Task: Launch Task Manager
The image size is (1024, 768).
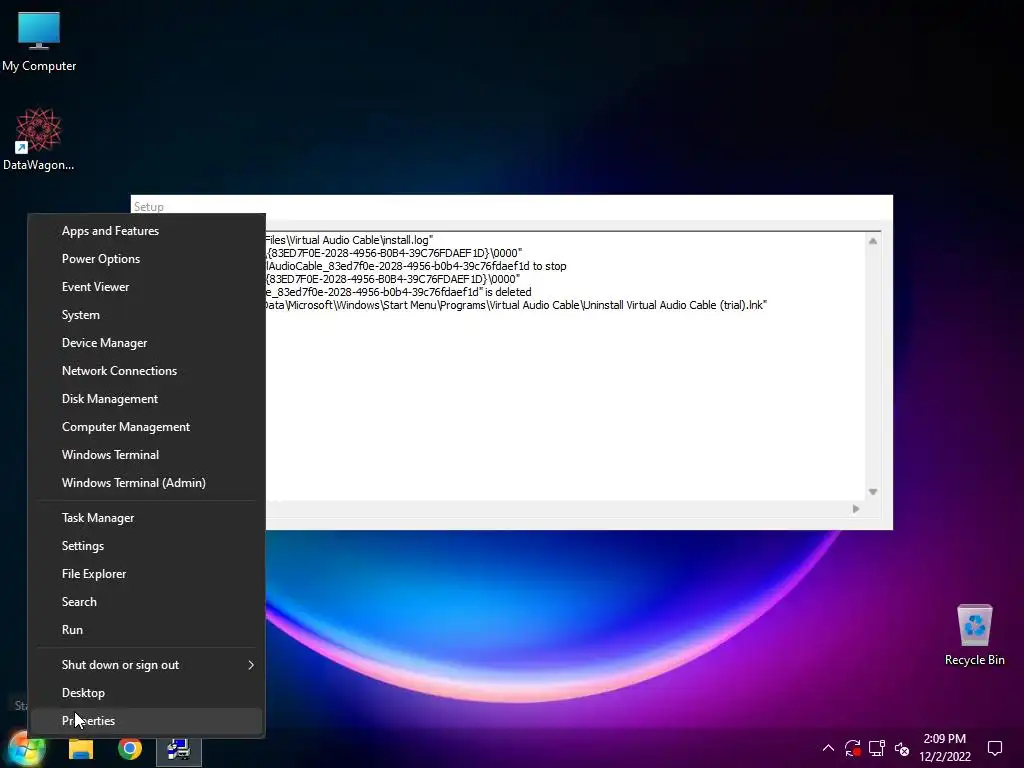Action: coord(146,518)
